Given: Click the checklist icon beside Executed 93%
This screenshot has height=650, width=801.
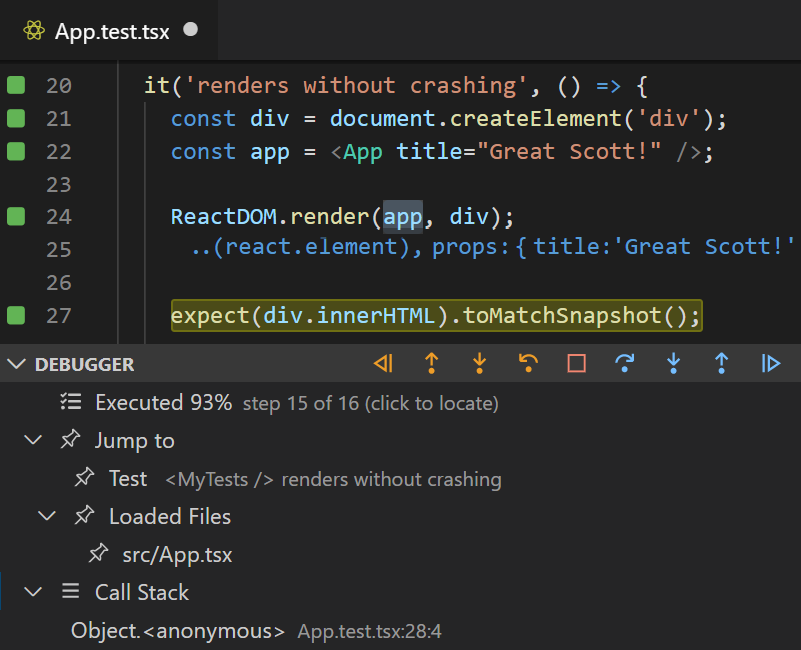Looking at the screenshot, I should (70, 402).
